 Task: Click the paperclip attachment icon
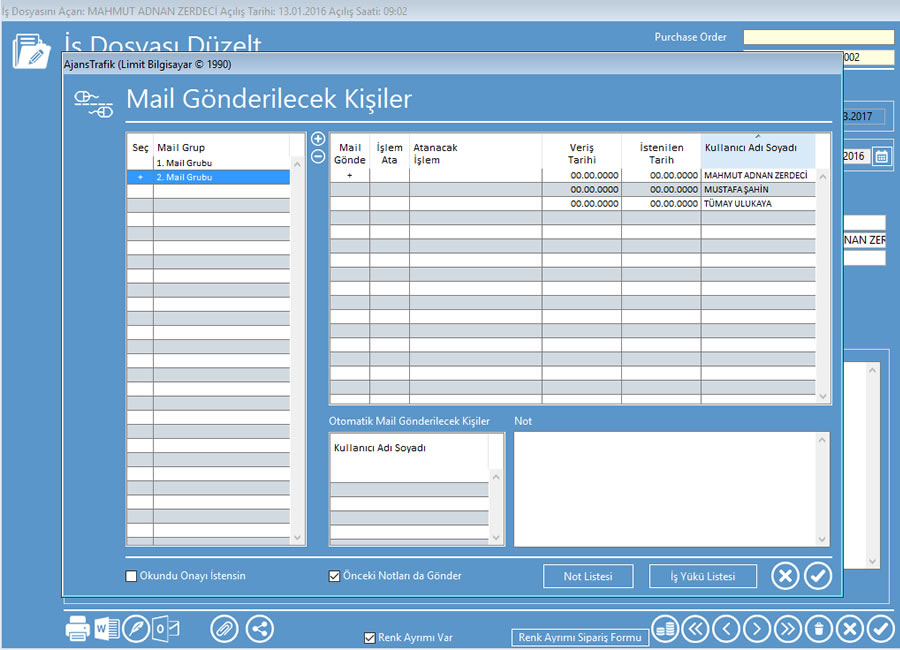[224, 629]
